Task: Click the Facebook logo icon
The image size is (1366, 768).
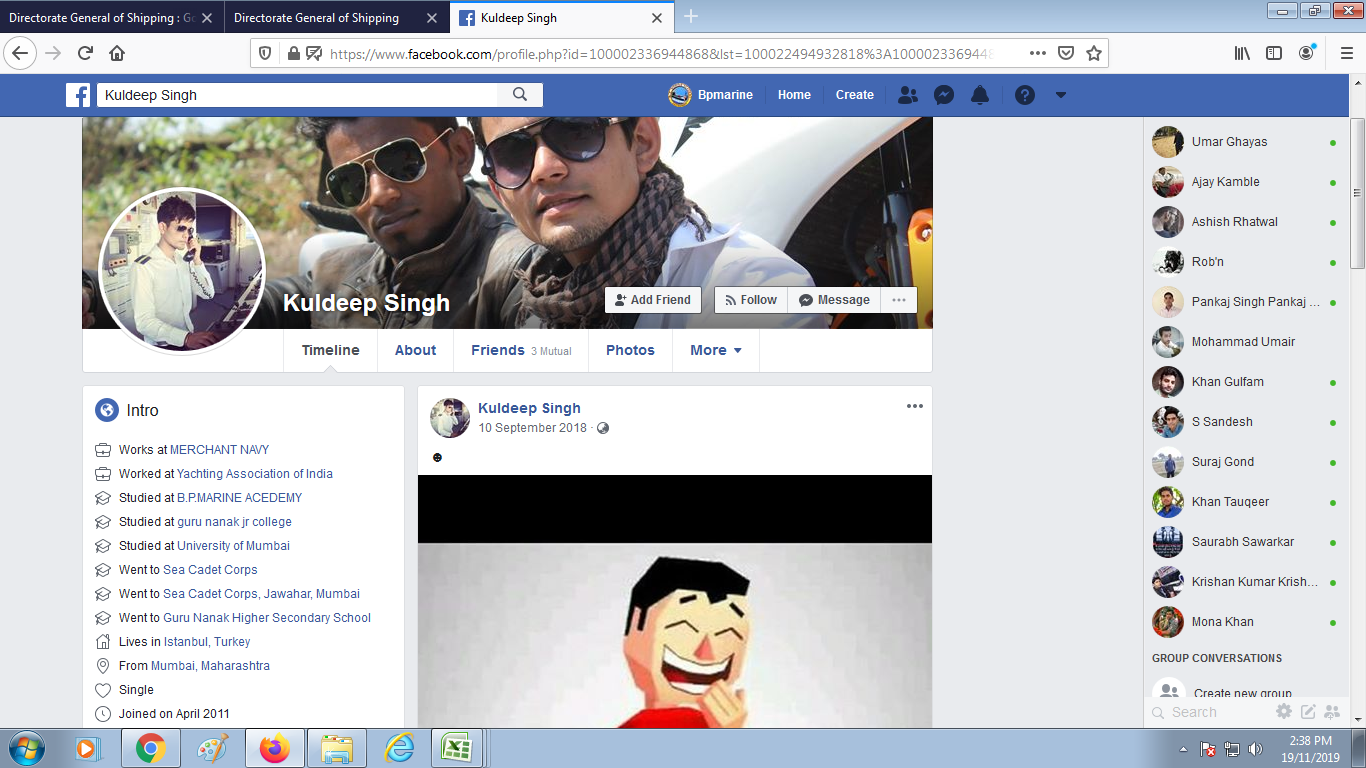Action: 78,95
